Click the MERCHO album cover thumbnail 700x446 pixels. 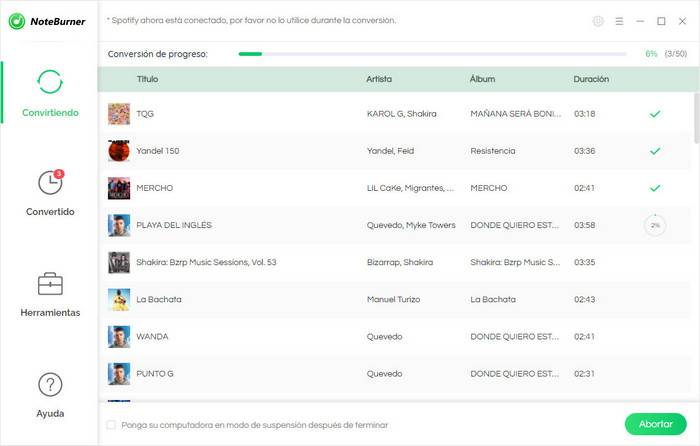119,188
